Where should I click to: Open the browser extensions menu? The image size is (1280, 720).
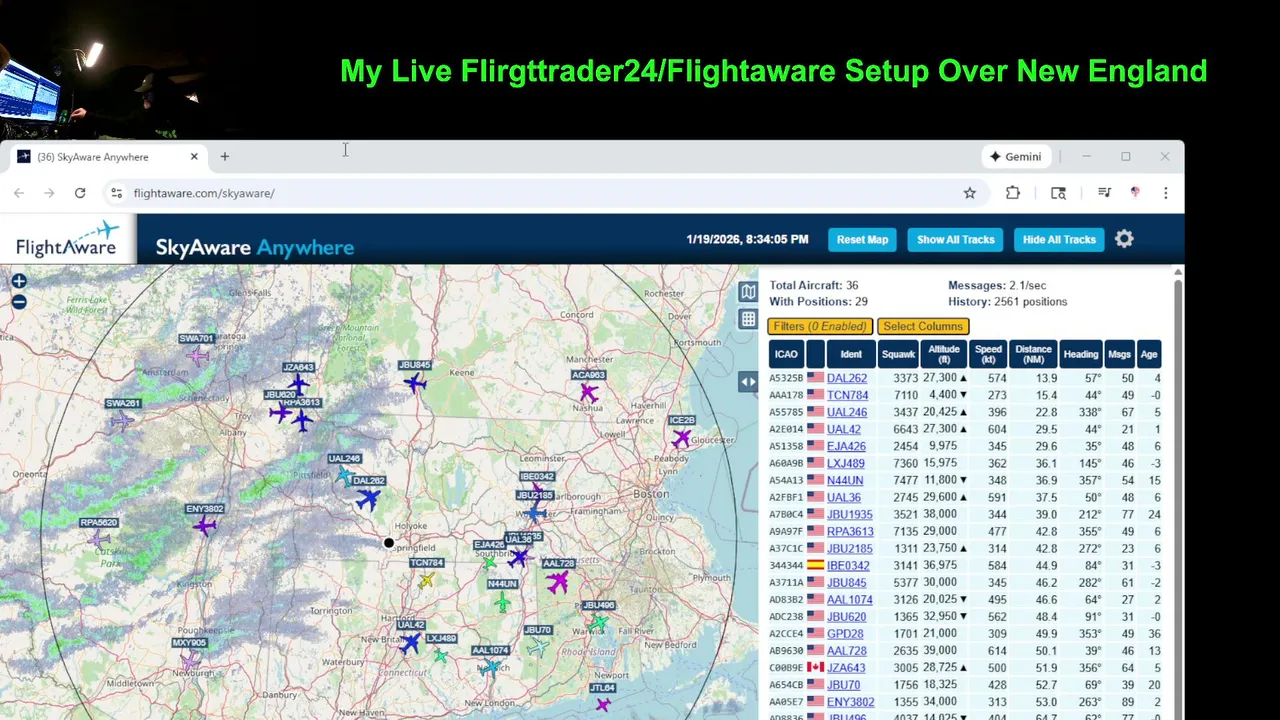pos(1013,193)
